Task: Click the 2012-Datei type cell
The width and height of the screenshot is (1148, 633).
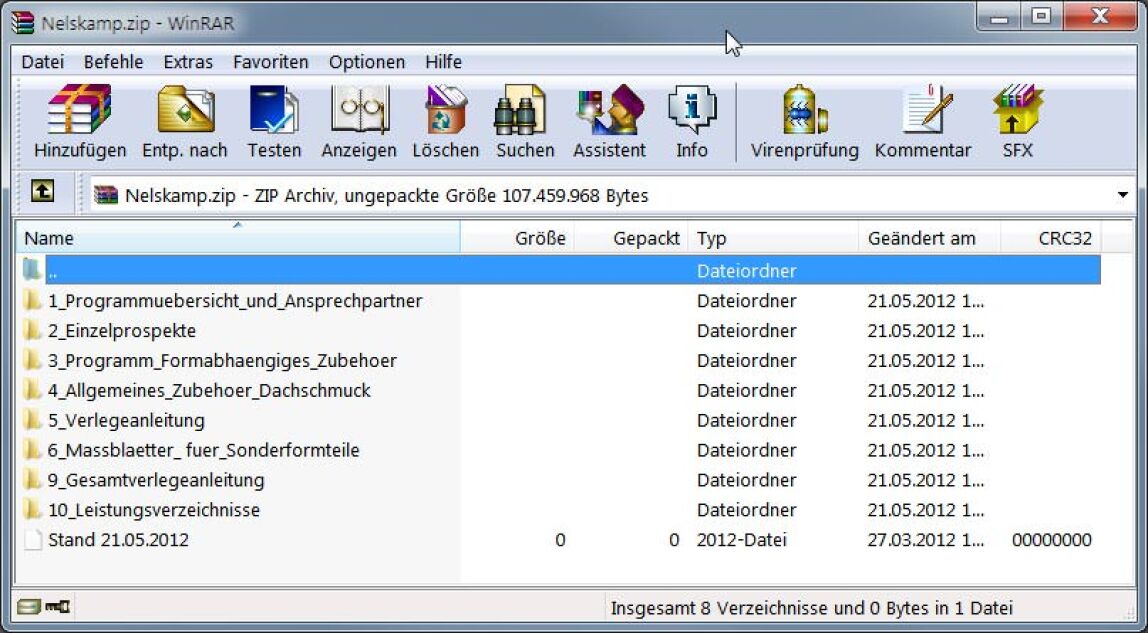Action: pyautogui.click(x=742, y=540)
